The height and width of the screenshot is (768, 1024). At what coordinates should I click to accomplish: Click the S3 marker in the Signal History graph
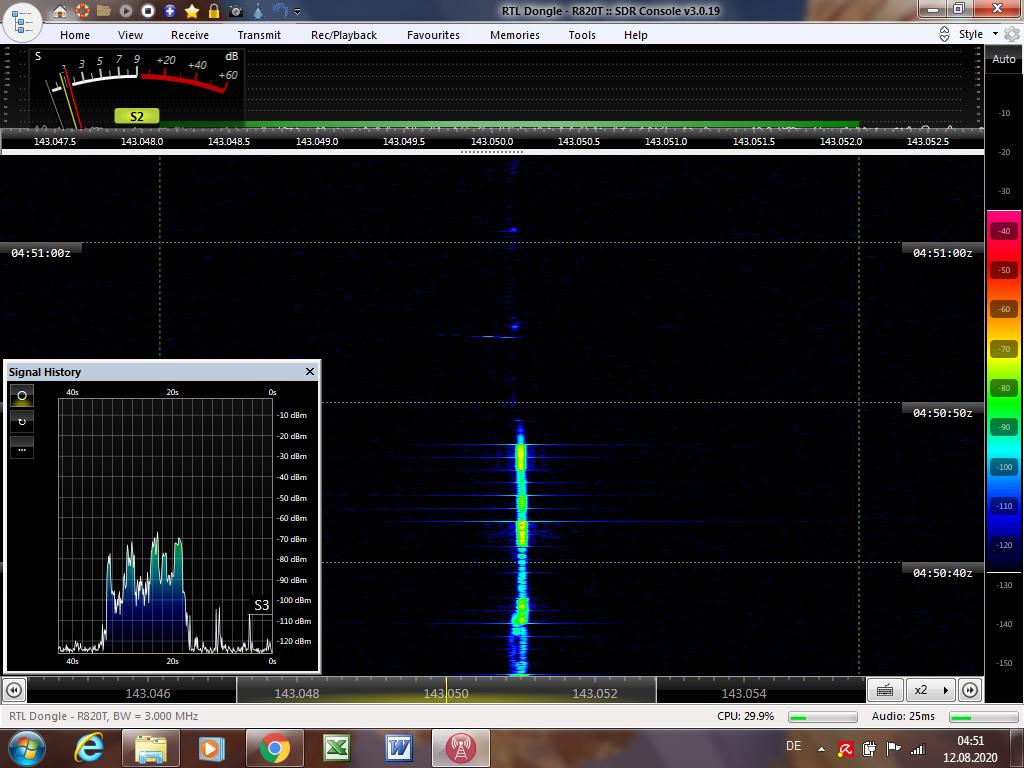point(261,605)
